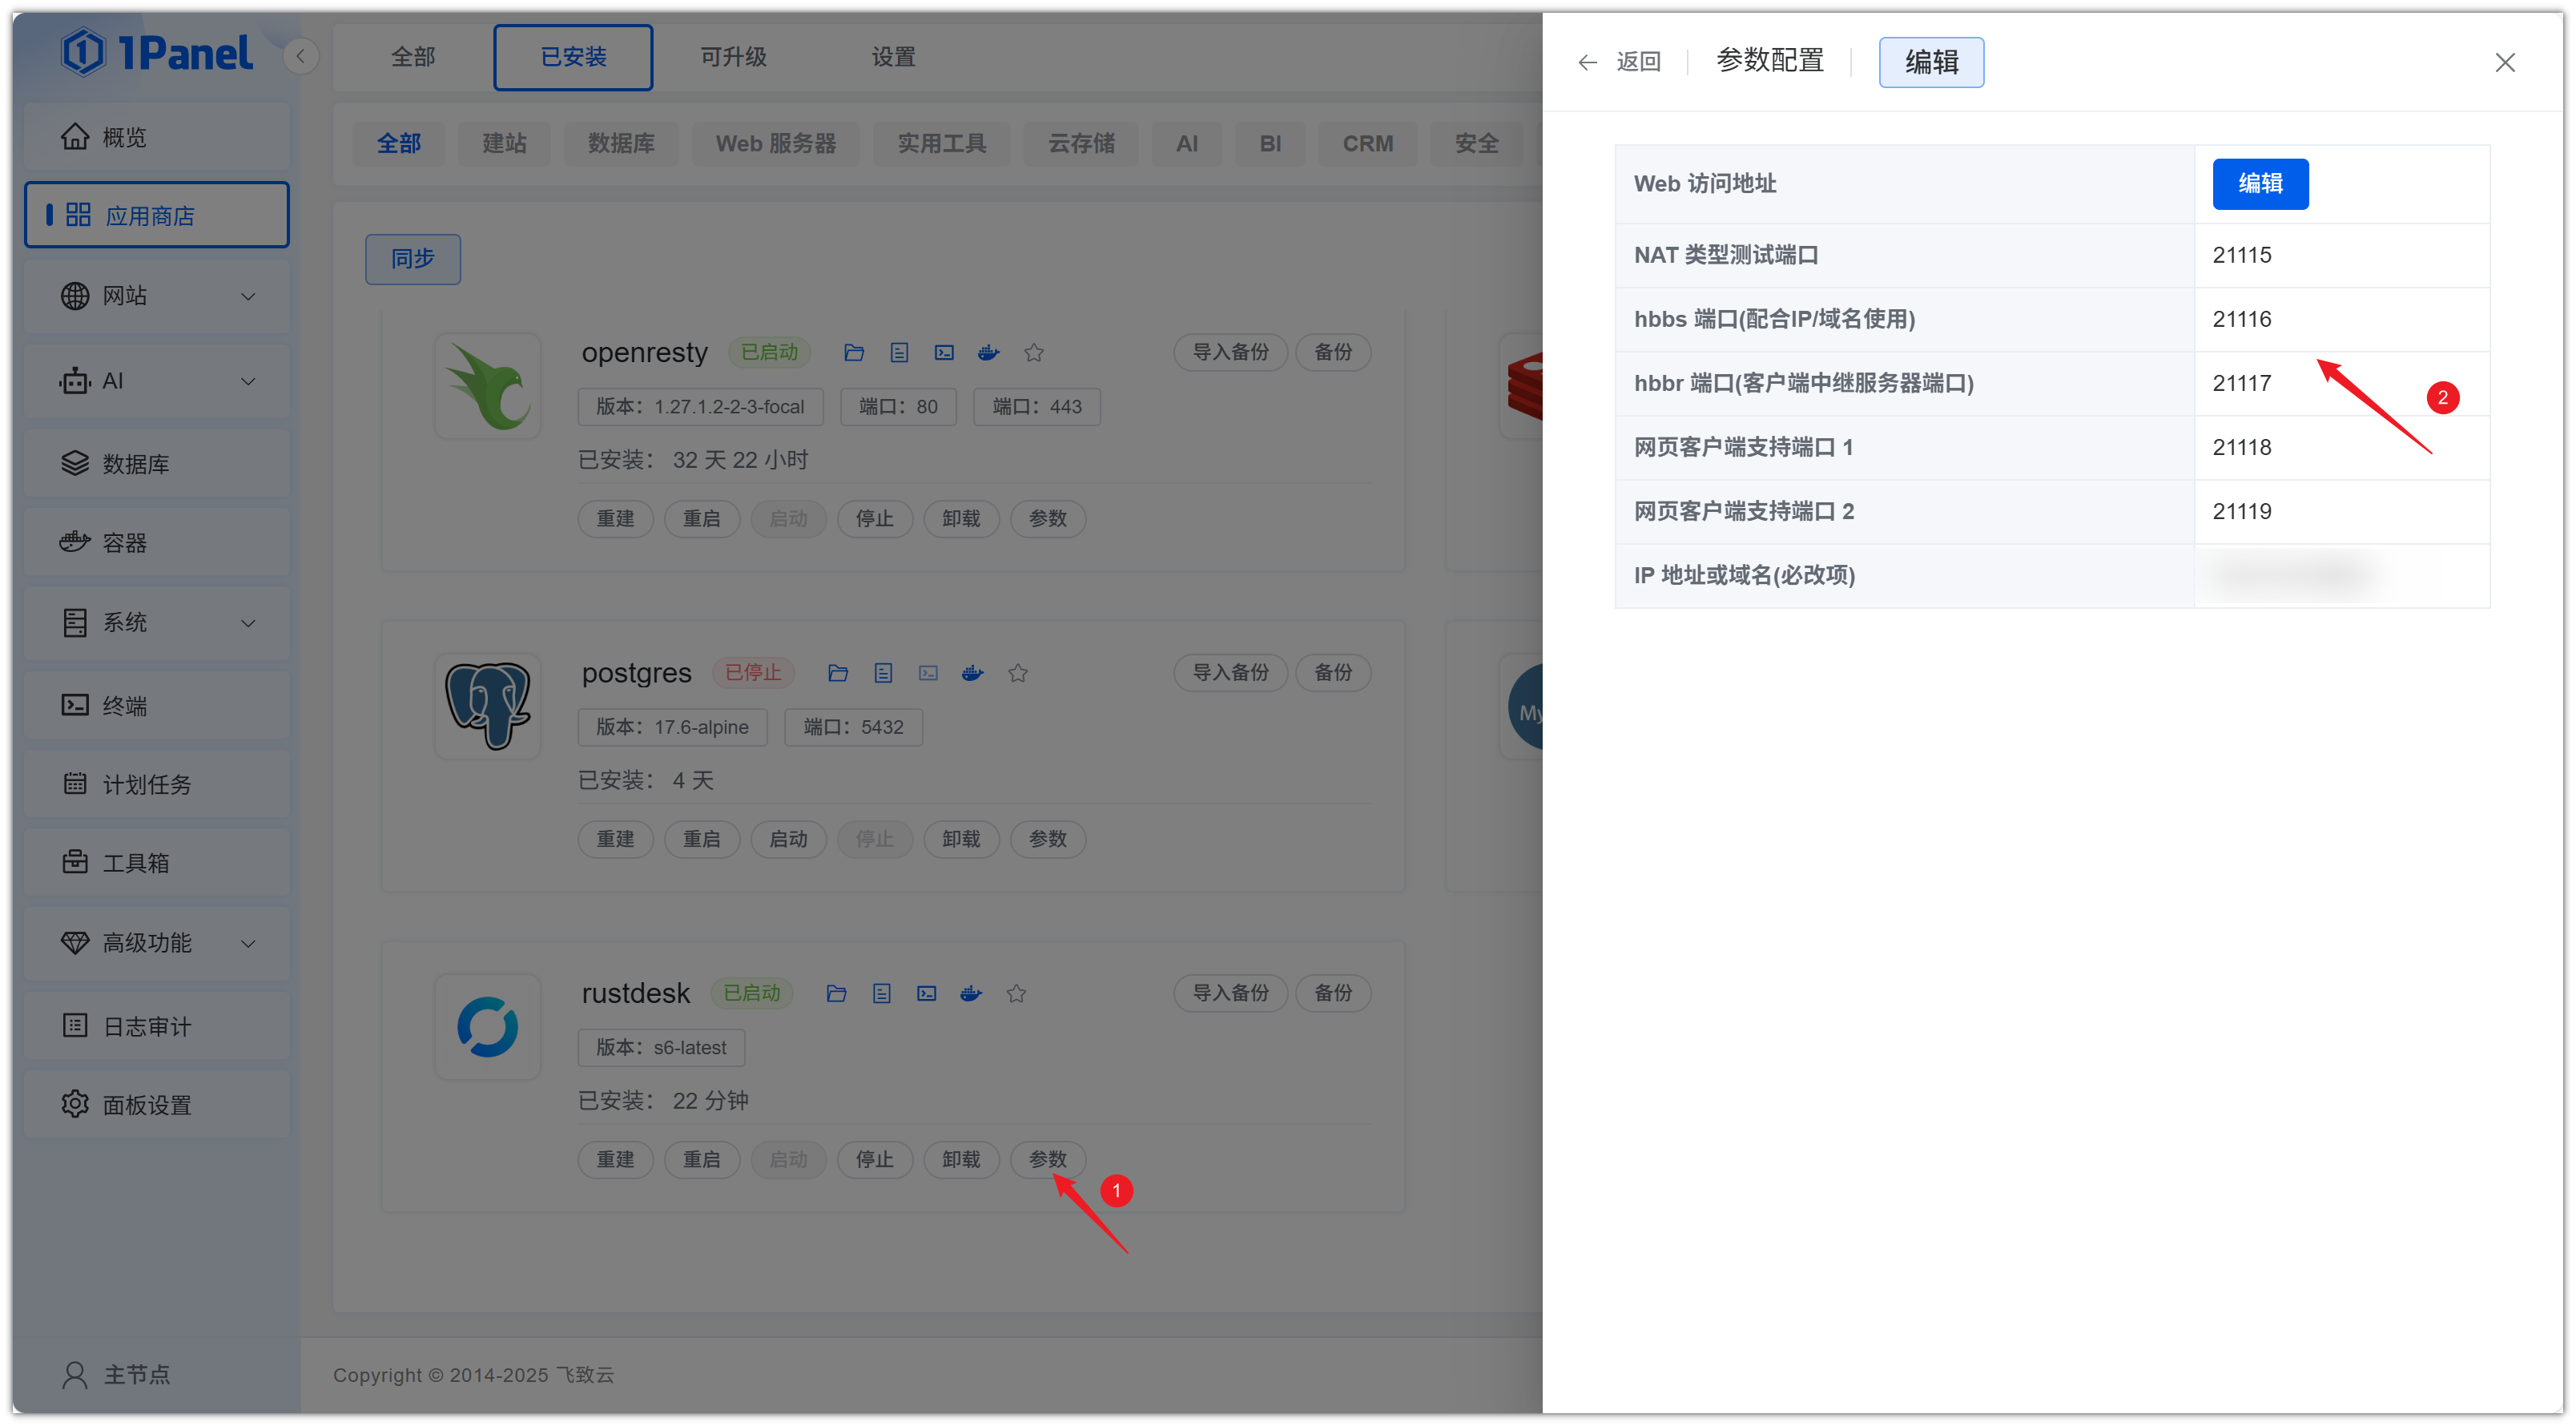The height and width of the screenshot is (1426, 2576).
Task: Click 参数 button under rustdesk
Action: [1047, 1159]
